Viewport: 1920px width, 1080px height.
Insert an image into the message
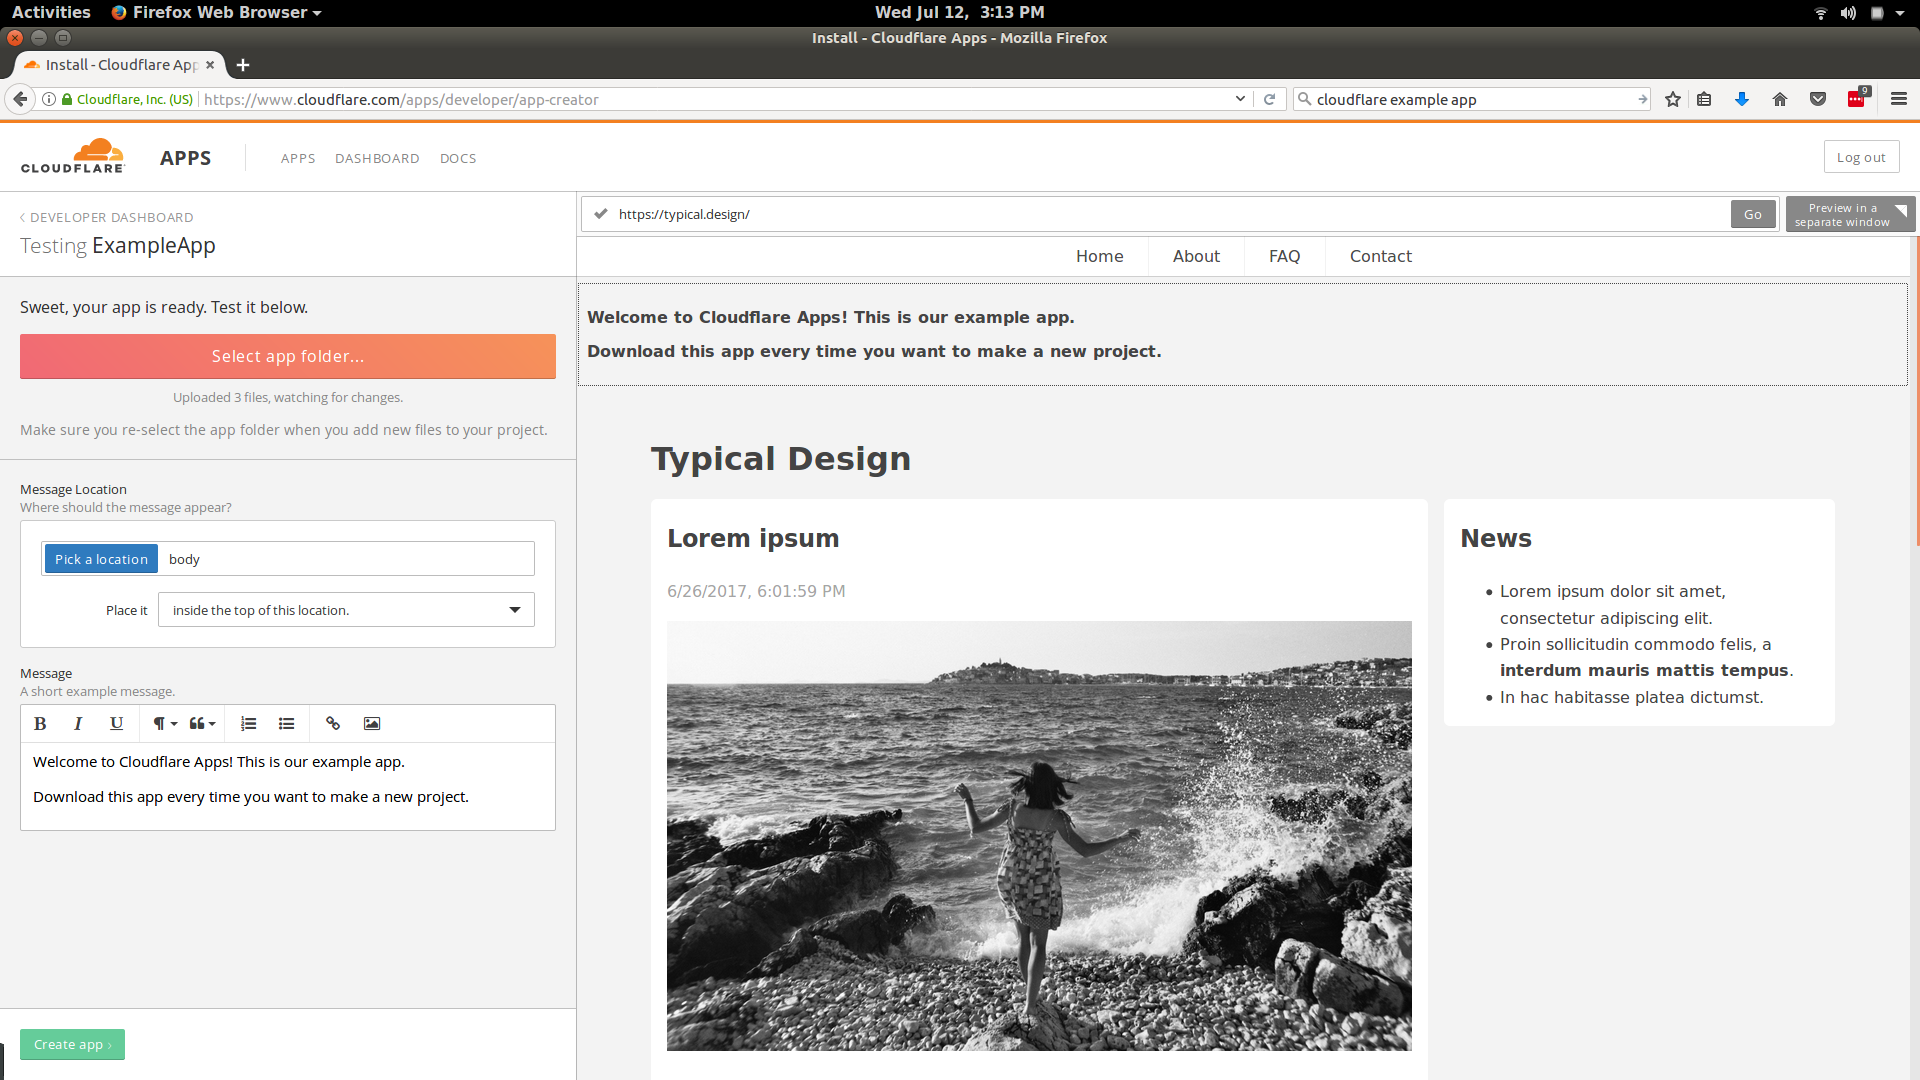click(x=372, y=724)
